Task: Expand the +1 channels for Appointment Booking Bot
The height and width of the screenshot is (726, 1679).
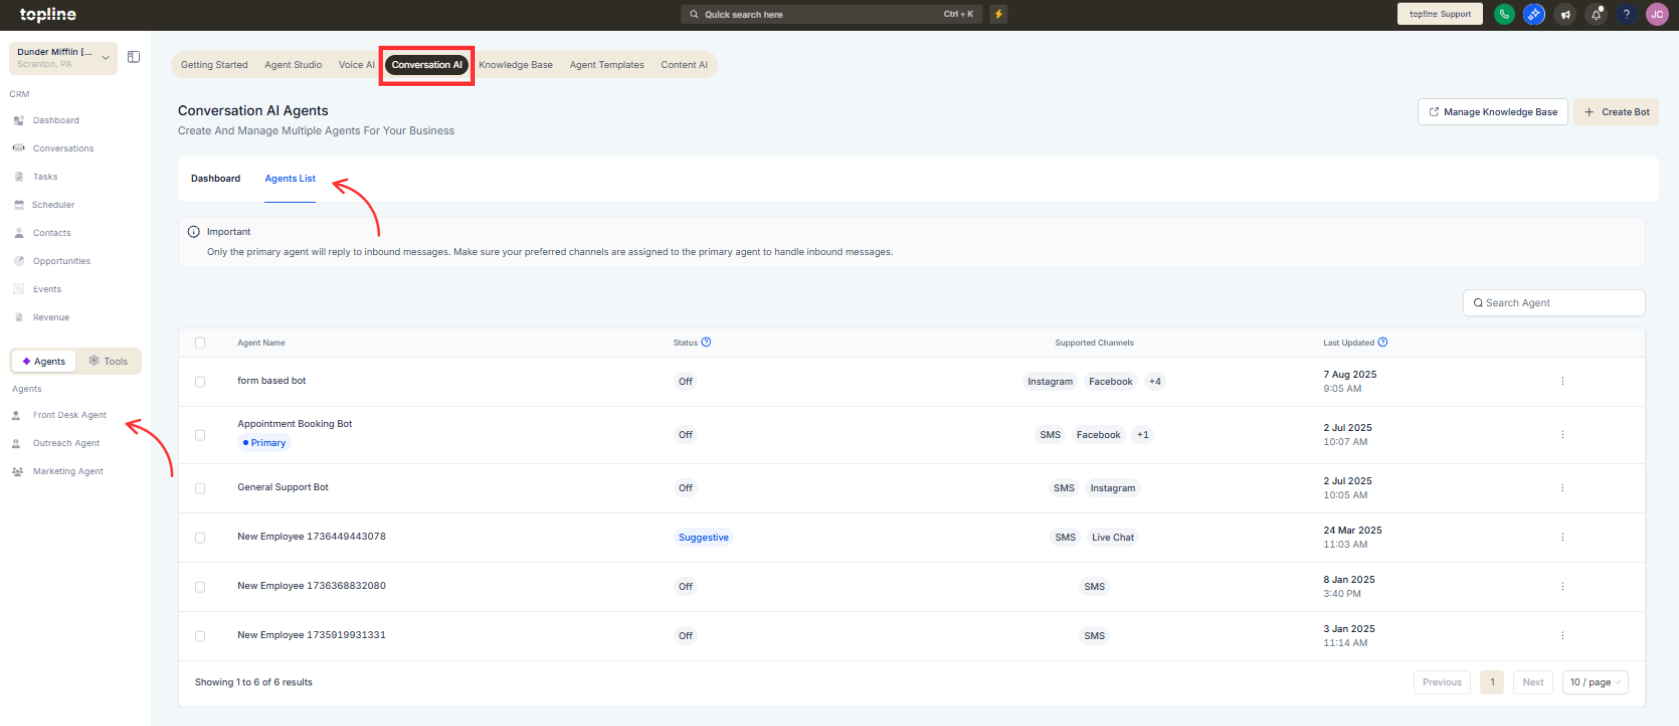Action: (x=1143, y=434)
